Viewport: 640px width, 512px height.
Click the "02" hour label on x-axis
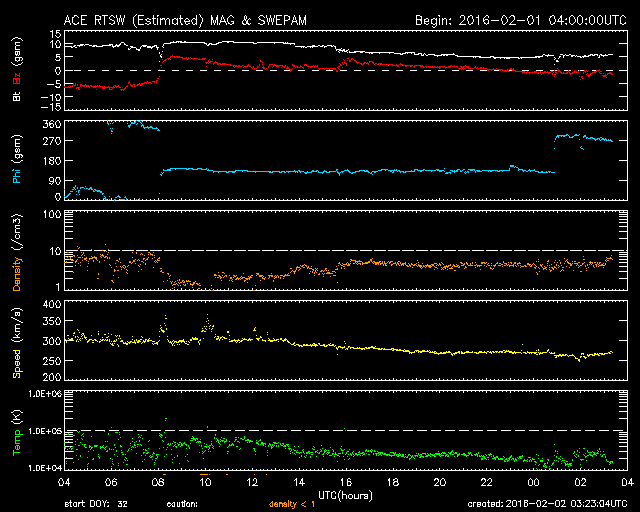tap(580, 483)
